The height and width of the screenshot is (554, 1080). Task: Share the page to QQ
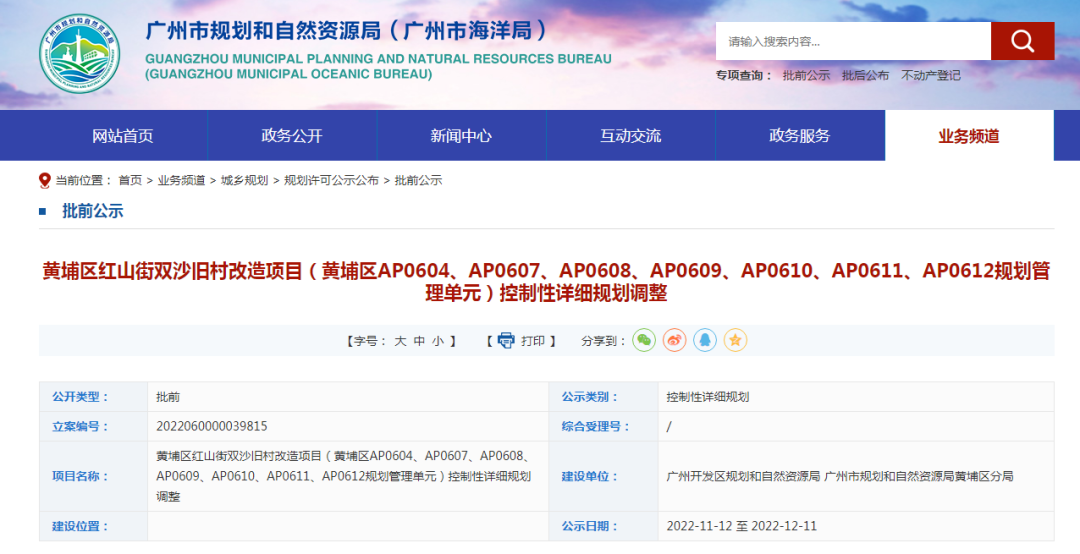tap(705, 340)
